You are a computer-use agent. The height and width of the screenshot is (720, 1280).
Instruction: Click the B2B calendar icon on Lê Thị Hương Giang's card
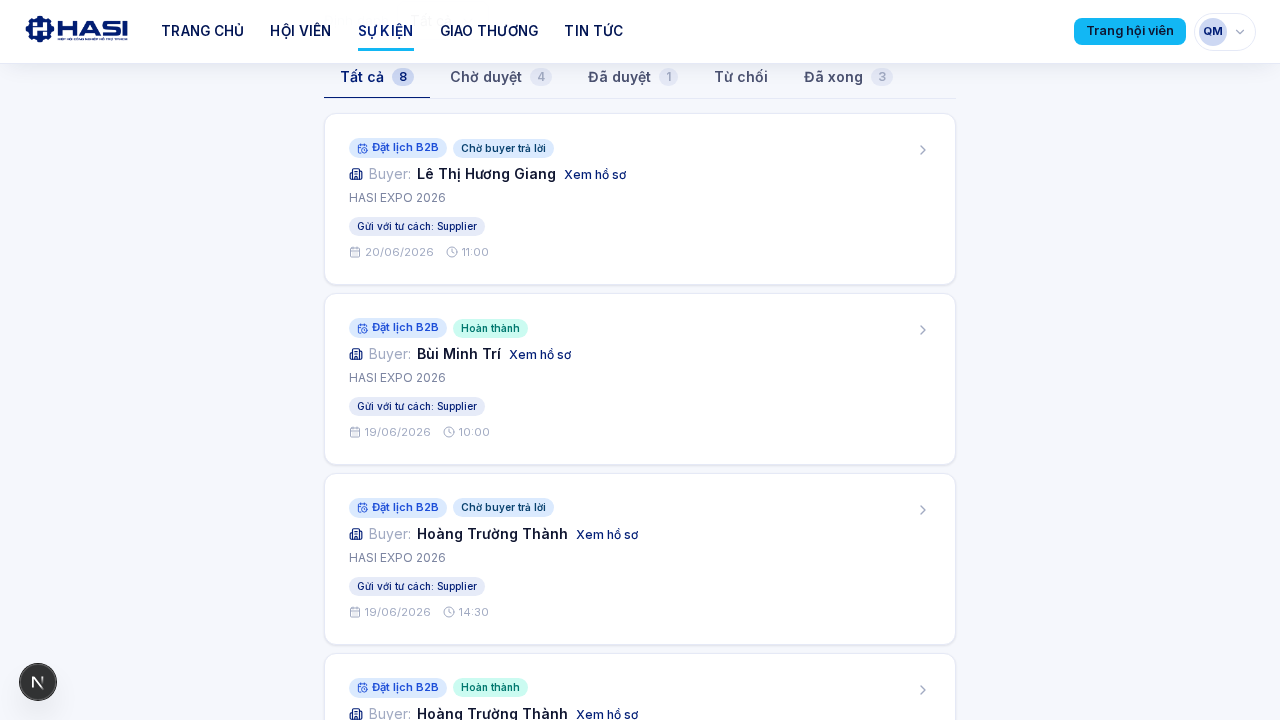(362, 148)
